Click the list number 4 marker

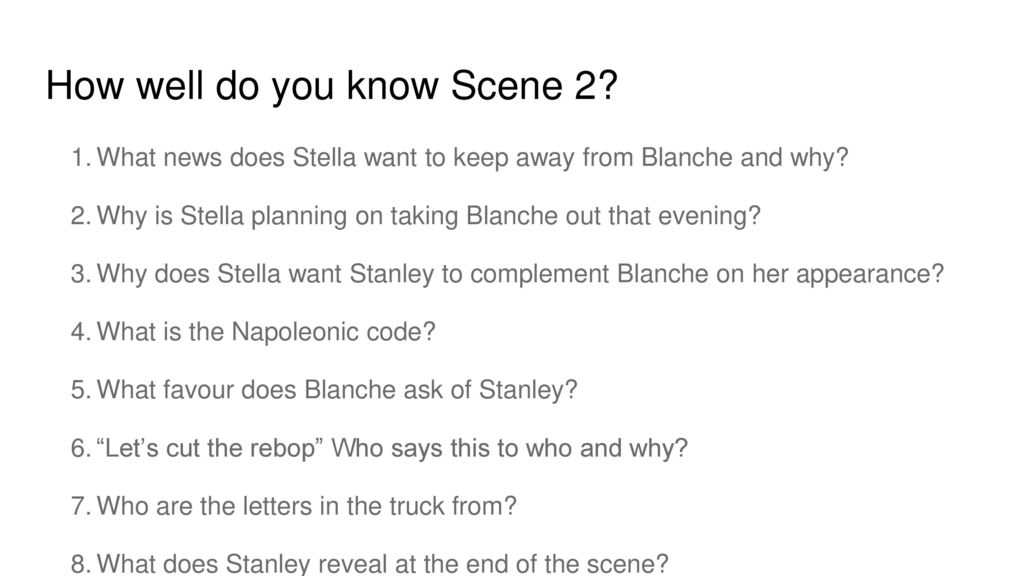[x=81, y=332]
